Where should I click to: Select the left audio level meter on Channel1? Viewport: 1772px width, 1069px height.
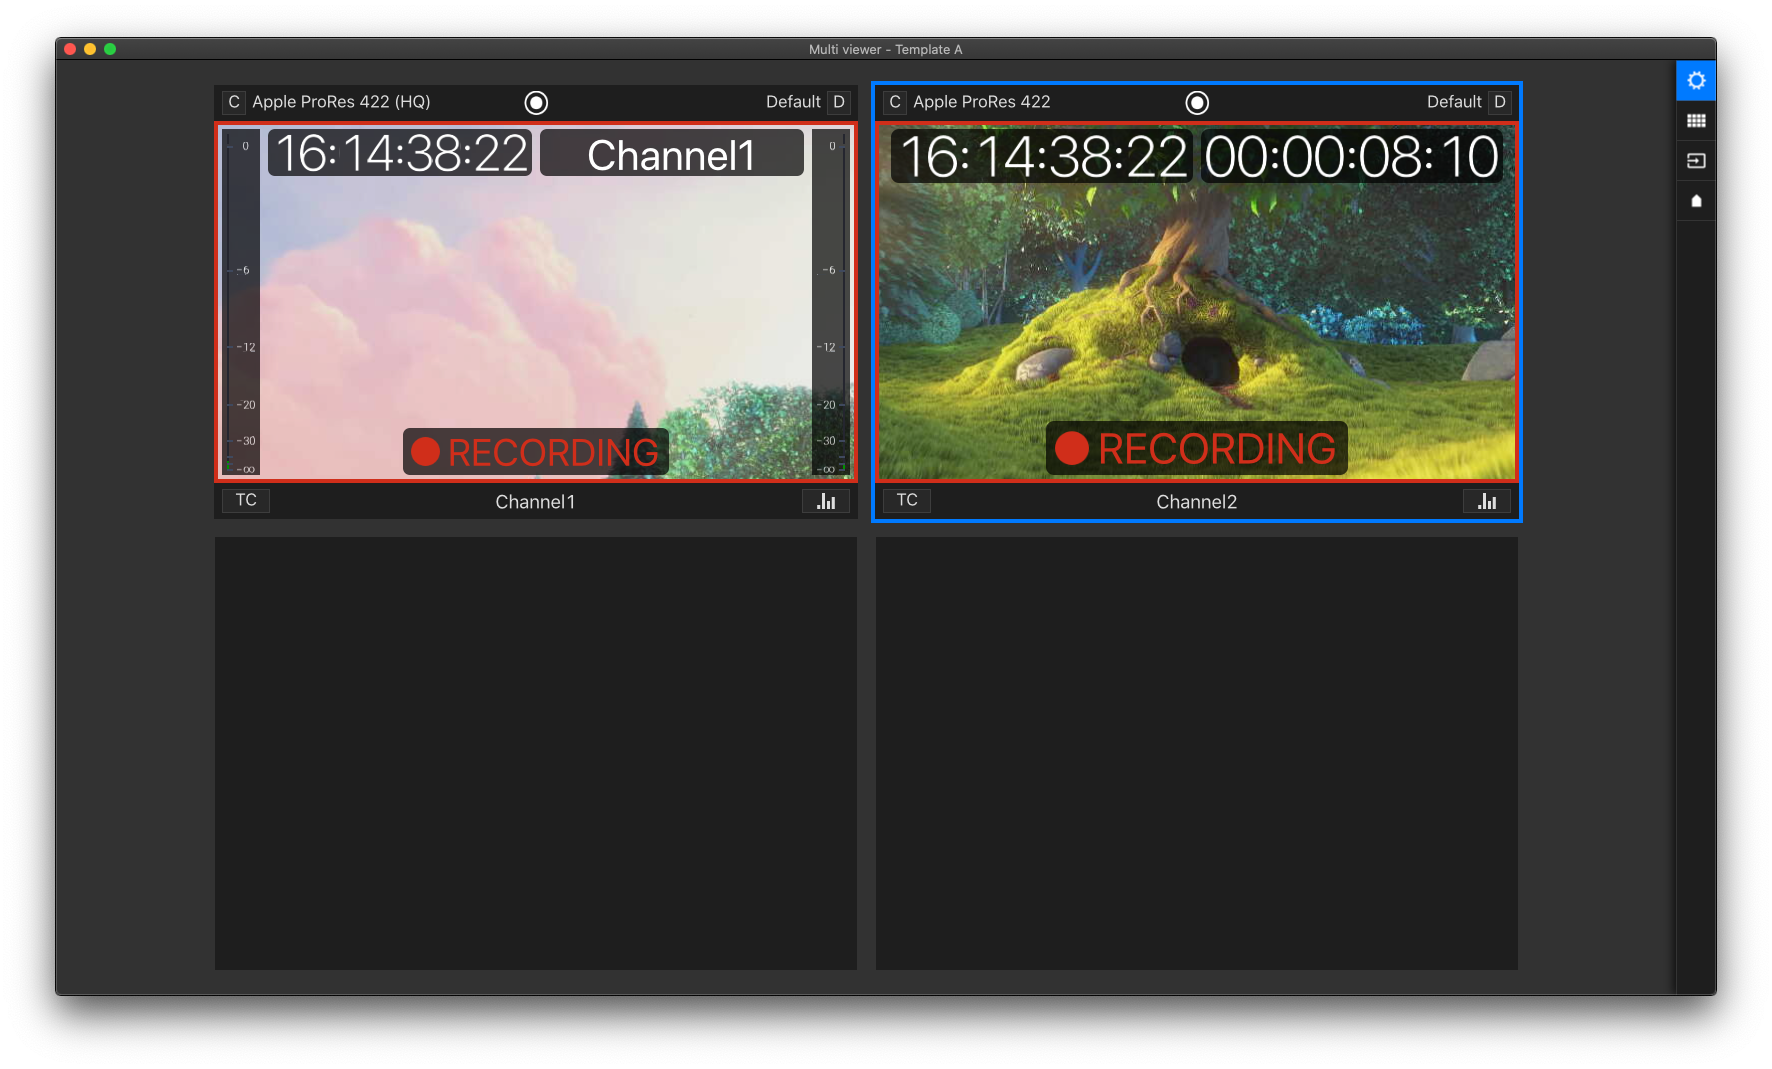[x=241, y=303]
